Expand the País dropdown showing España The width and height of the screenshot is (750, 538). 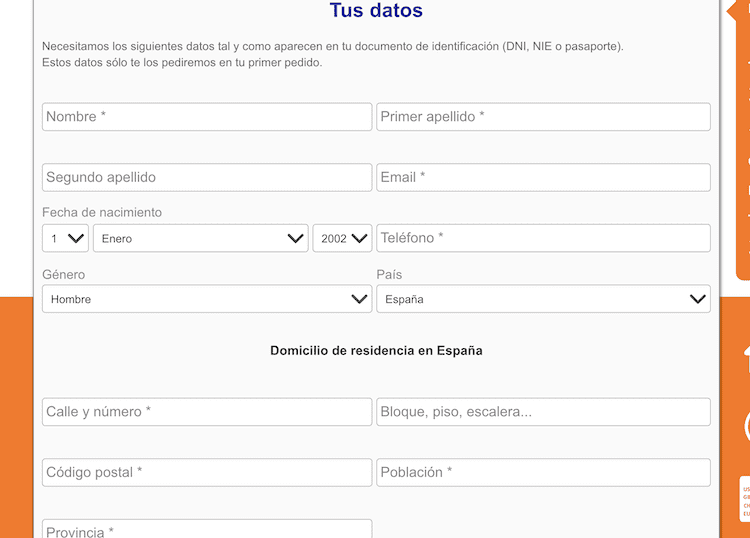[543, 299]
